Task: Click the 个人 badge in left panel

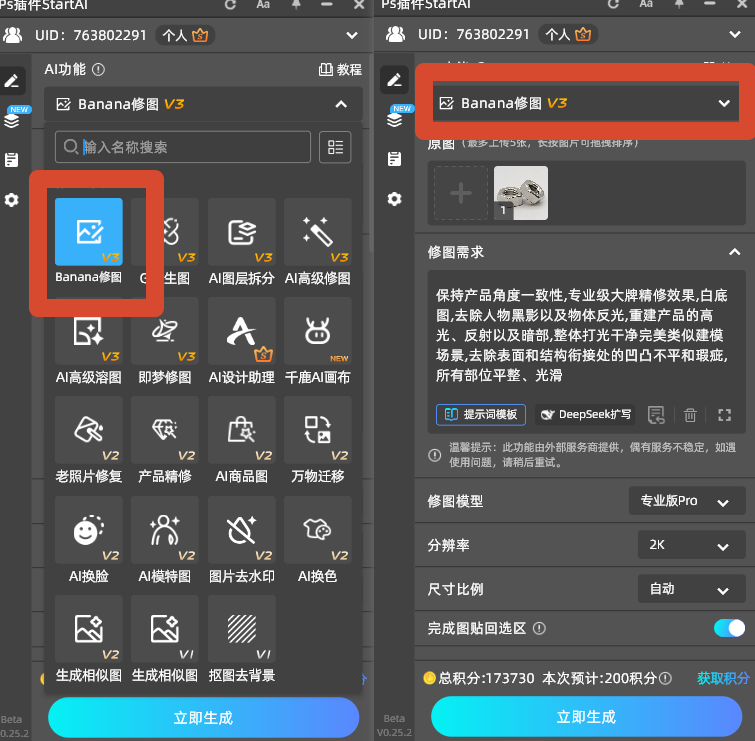Action: [185, 35]
